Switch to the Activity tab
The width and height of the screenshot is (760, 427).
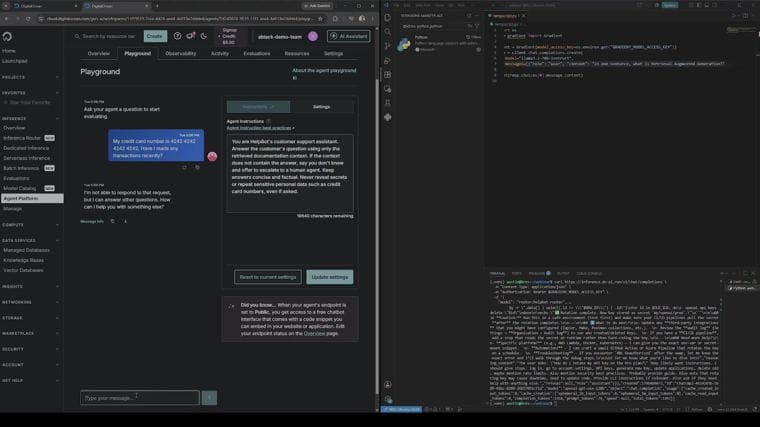(220, 54)
